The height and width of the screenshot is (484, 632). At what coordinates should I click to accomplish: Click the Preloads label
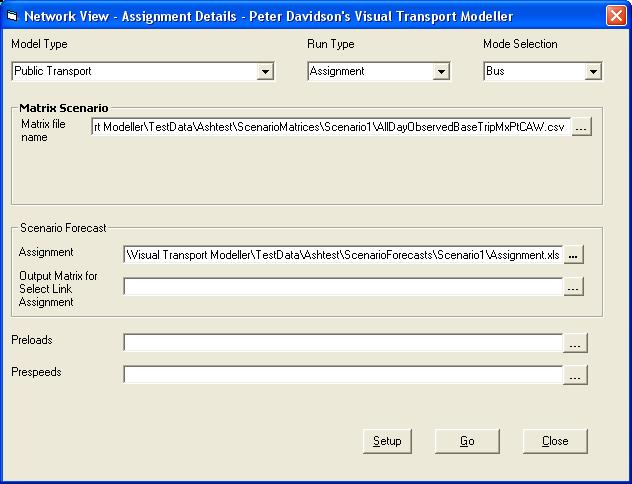pos(32,340)
